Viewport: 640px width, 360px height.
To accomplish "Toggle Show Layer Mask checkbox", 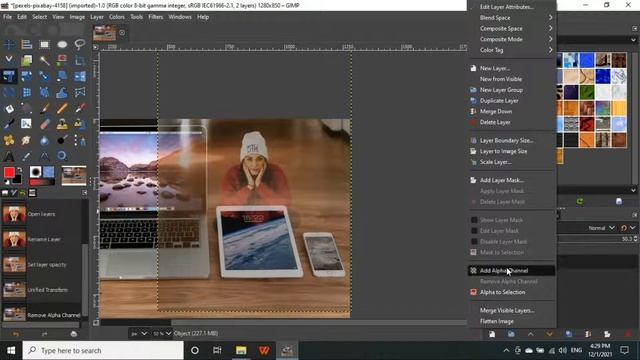I will tap(474, 220).
